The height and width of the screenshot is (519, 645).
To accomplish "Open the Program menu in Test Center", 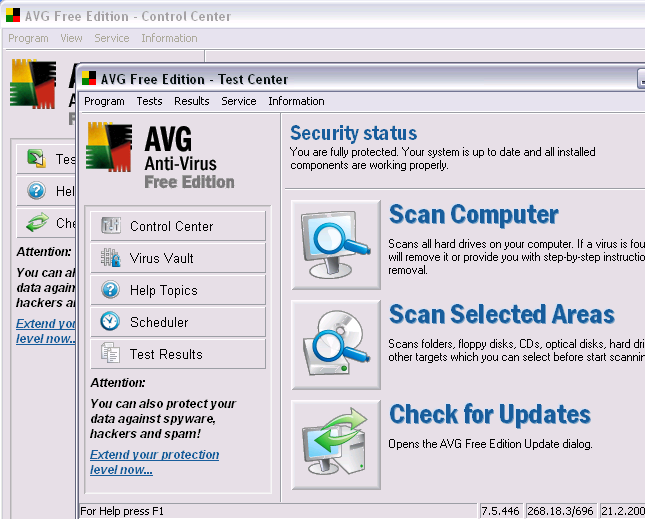I will pos(104,101).
